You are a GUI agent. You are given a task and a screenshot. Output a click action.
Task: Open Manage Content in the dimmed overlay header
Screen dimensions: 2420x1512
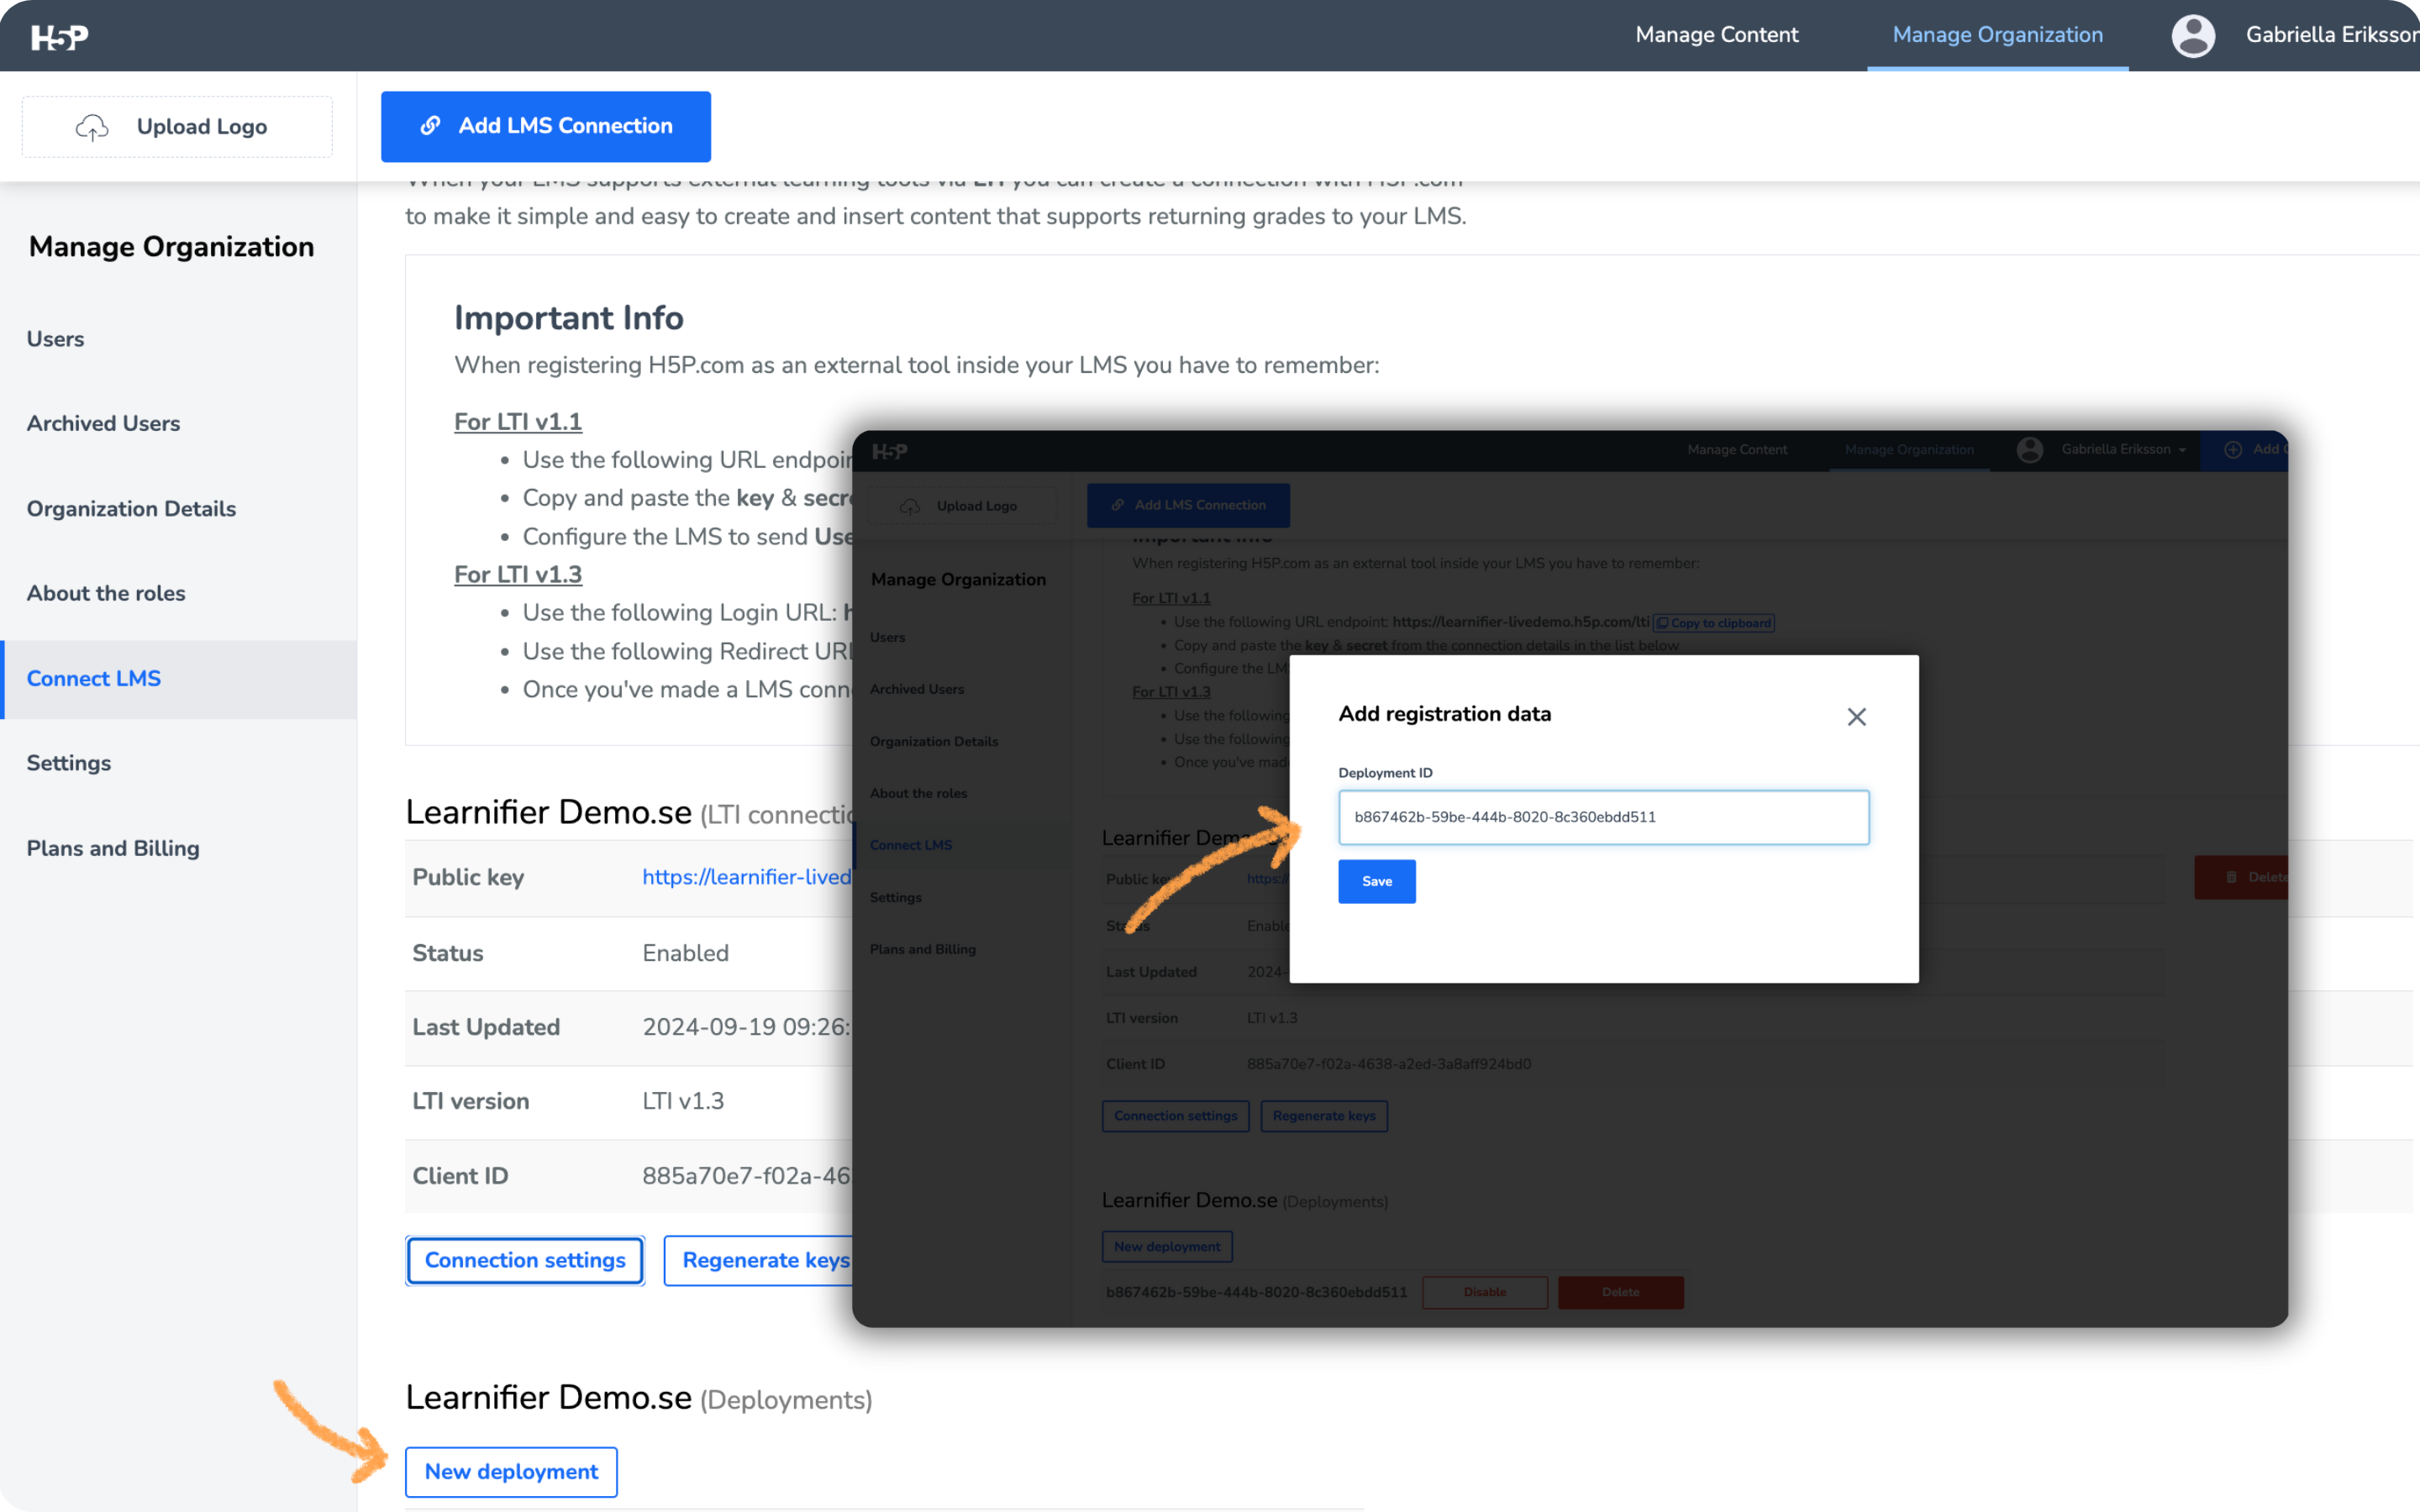pos(1737,450)
